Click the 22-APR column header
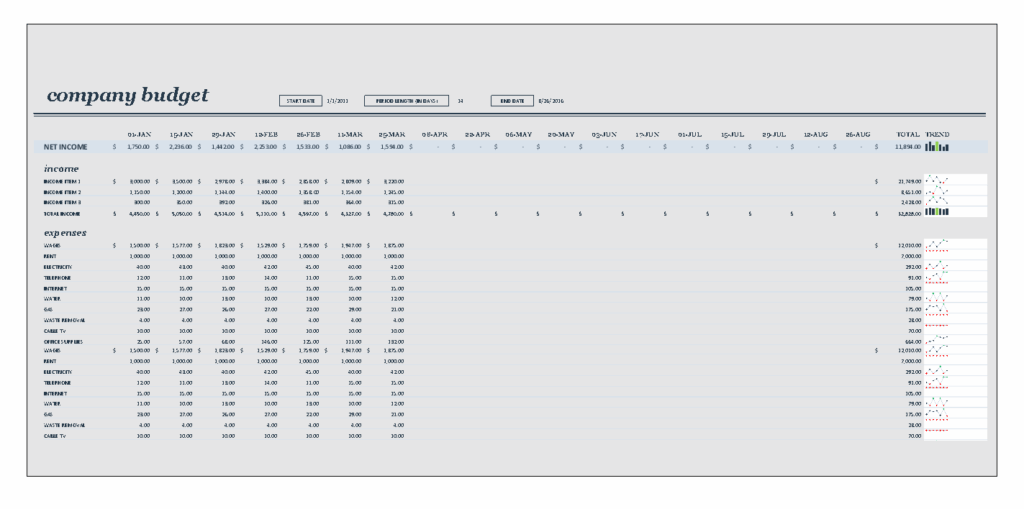 [x=477, y=134]
